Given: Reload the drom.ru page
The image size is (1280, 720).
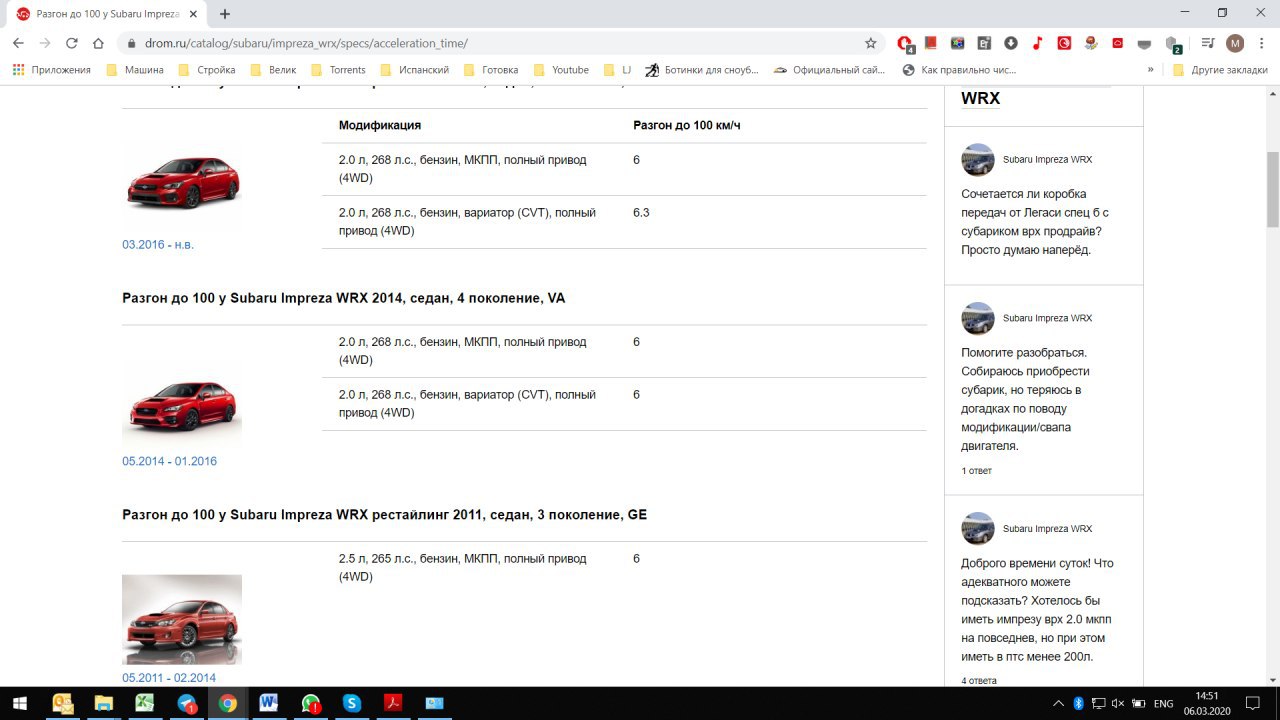Looking at the screenshot, I should (x=71, y=43).
